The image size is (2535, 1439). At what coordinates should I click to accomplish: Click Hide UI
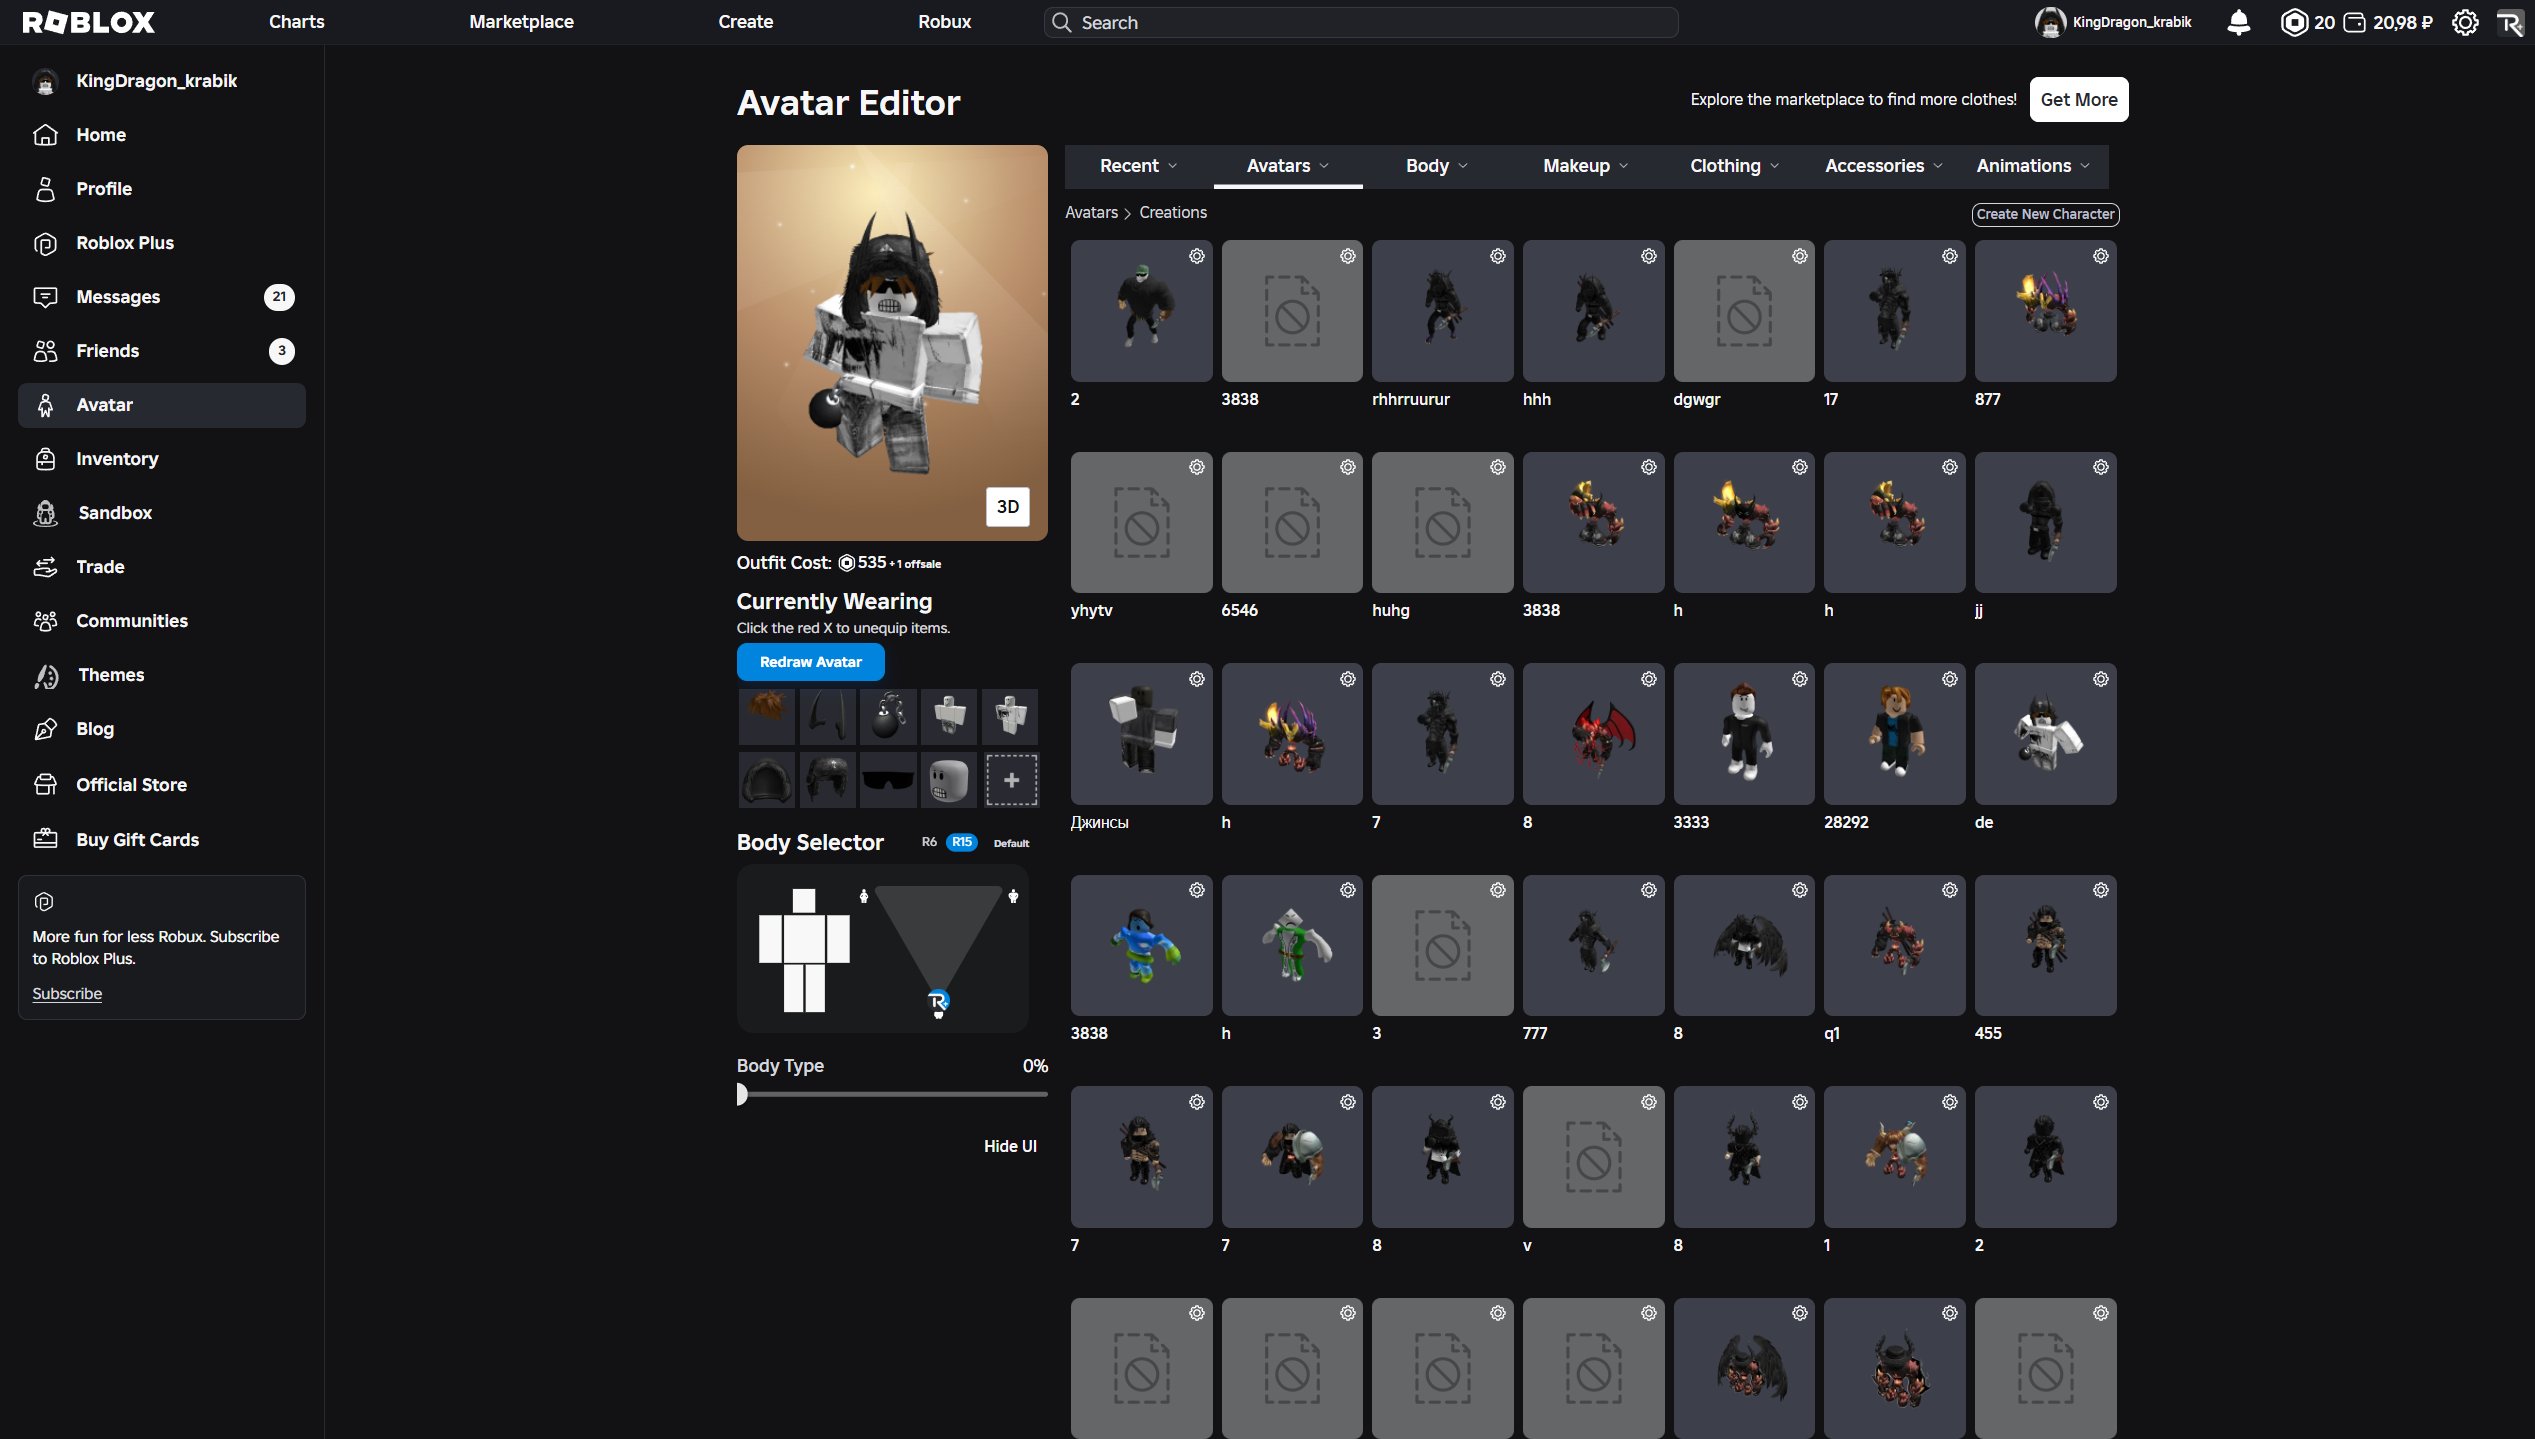(x=1010, y=1146)
